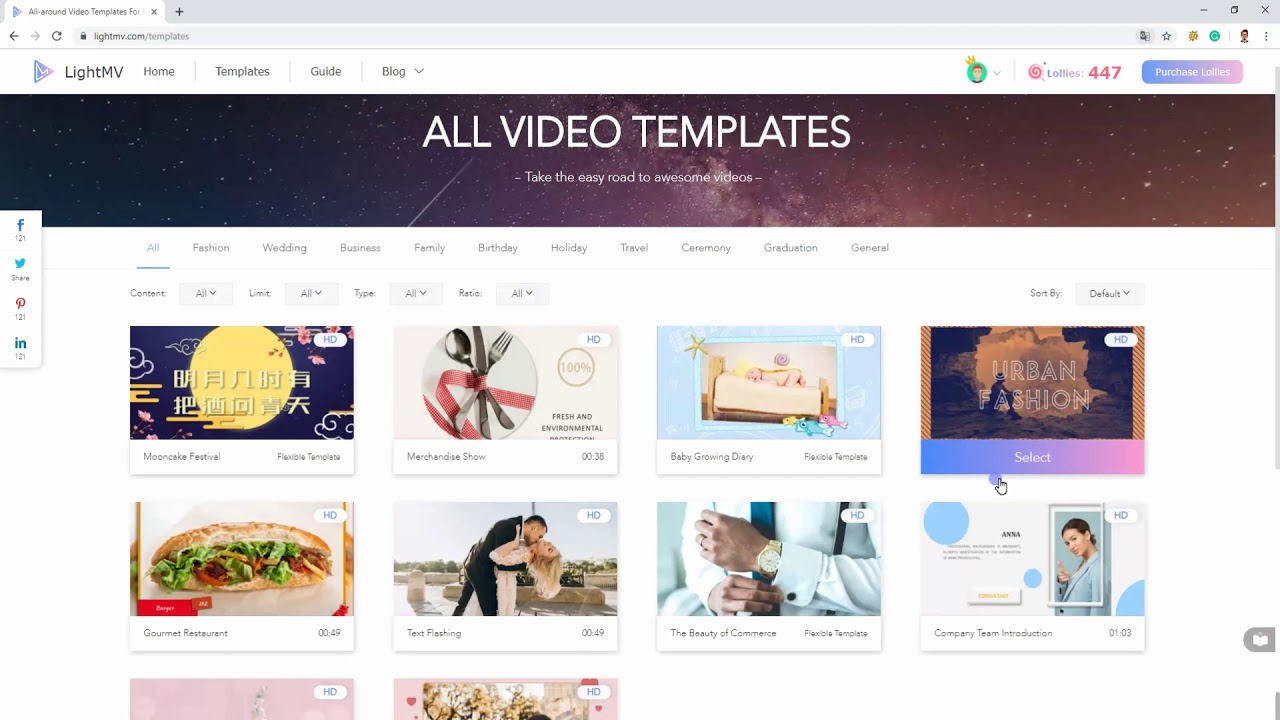The image size is (1280, 720).
Task: Open the Limit filter dropdown
Action: [311, 293]
